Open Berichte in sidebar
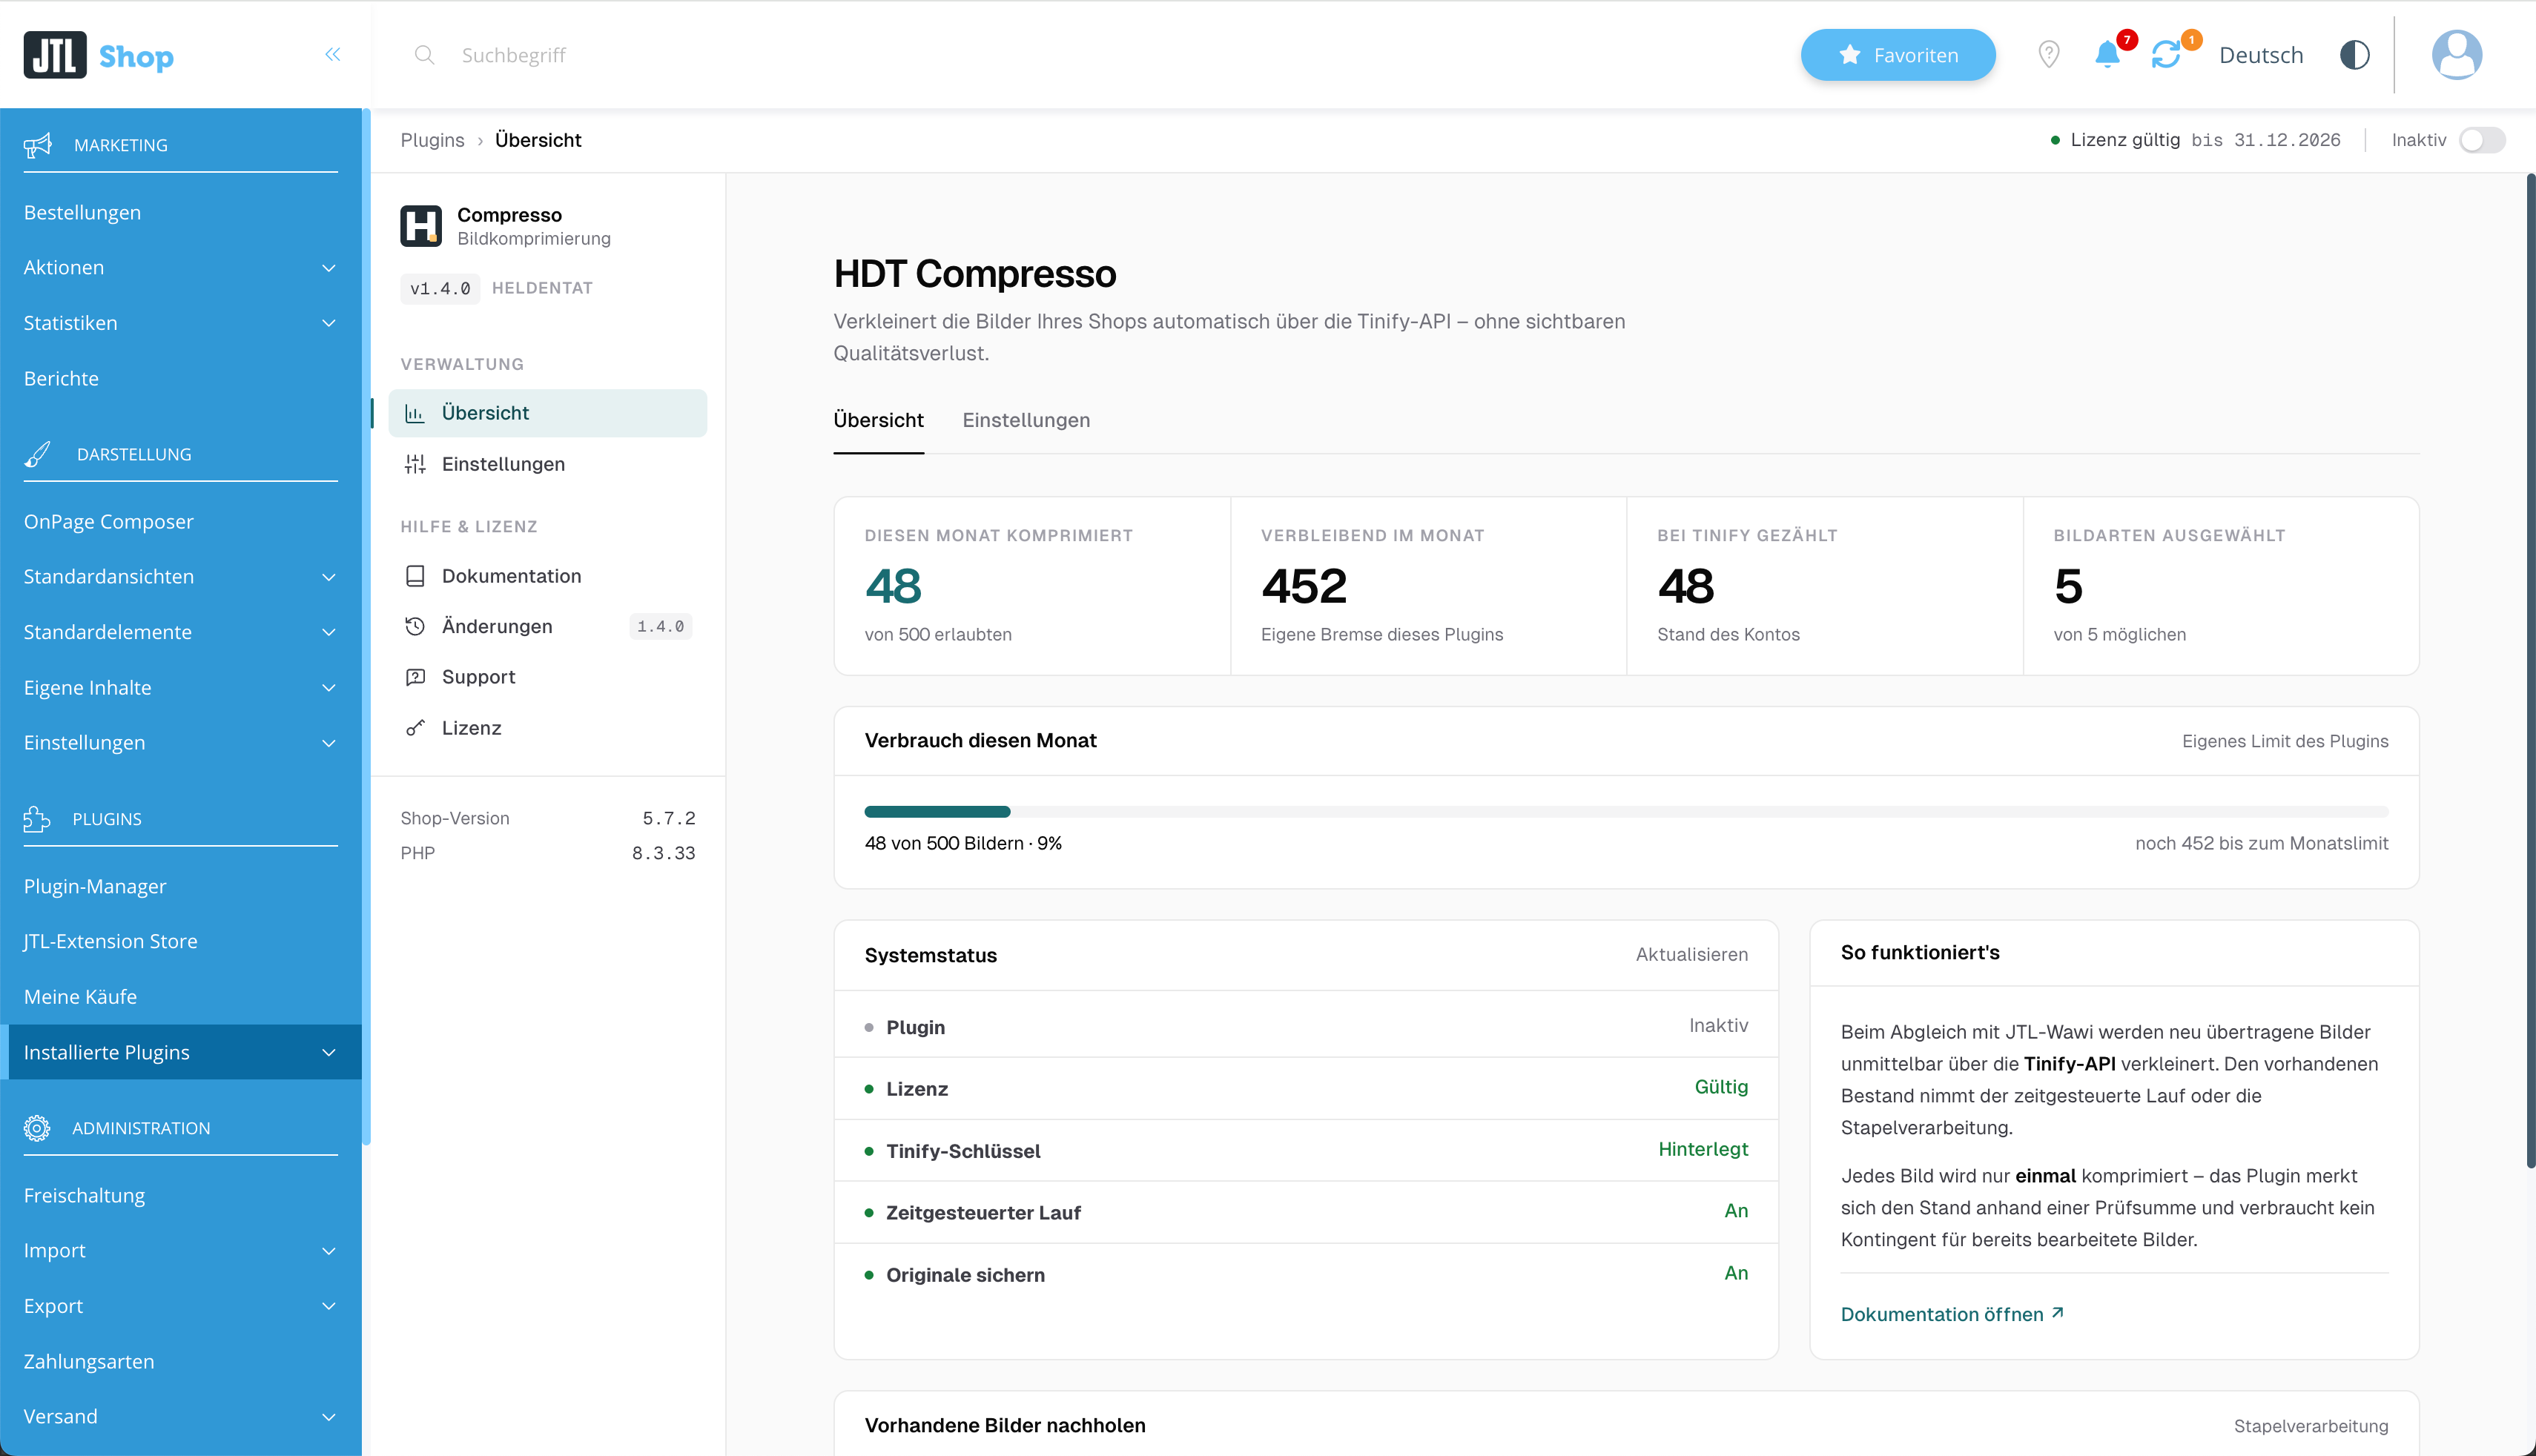 [61, 378]
